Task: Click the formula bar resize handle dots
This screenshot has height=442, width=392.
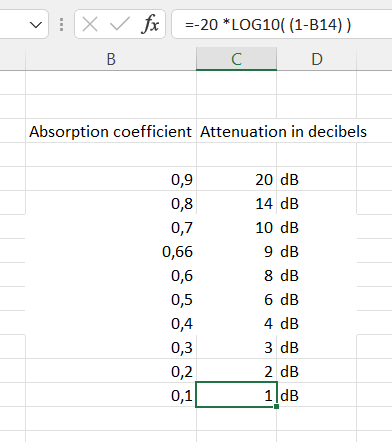Action: 61,25
